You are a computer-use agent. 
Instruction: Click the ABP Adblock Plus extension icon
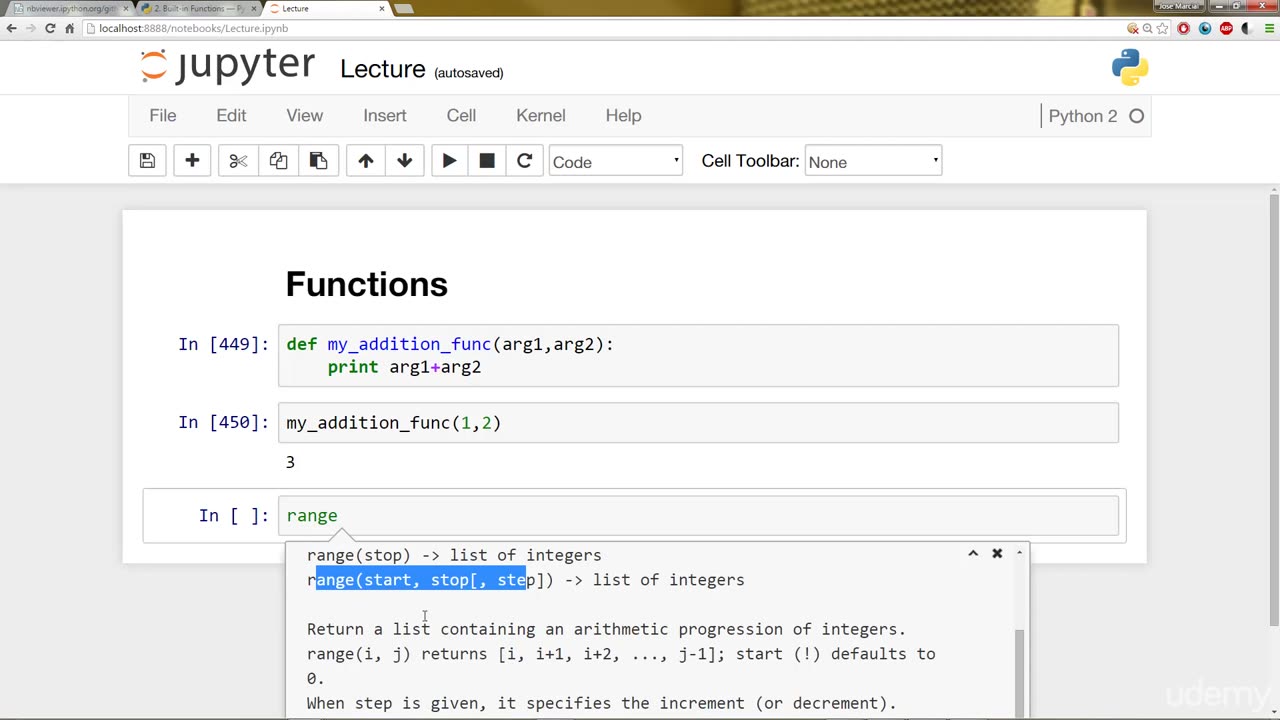(1226, 29)
